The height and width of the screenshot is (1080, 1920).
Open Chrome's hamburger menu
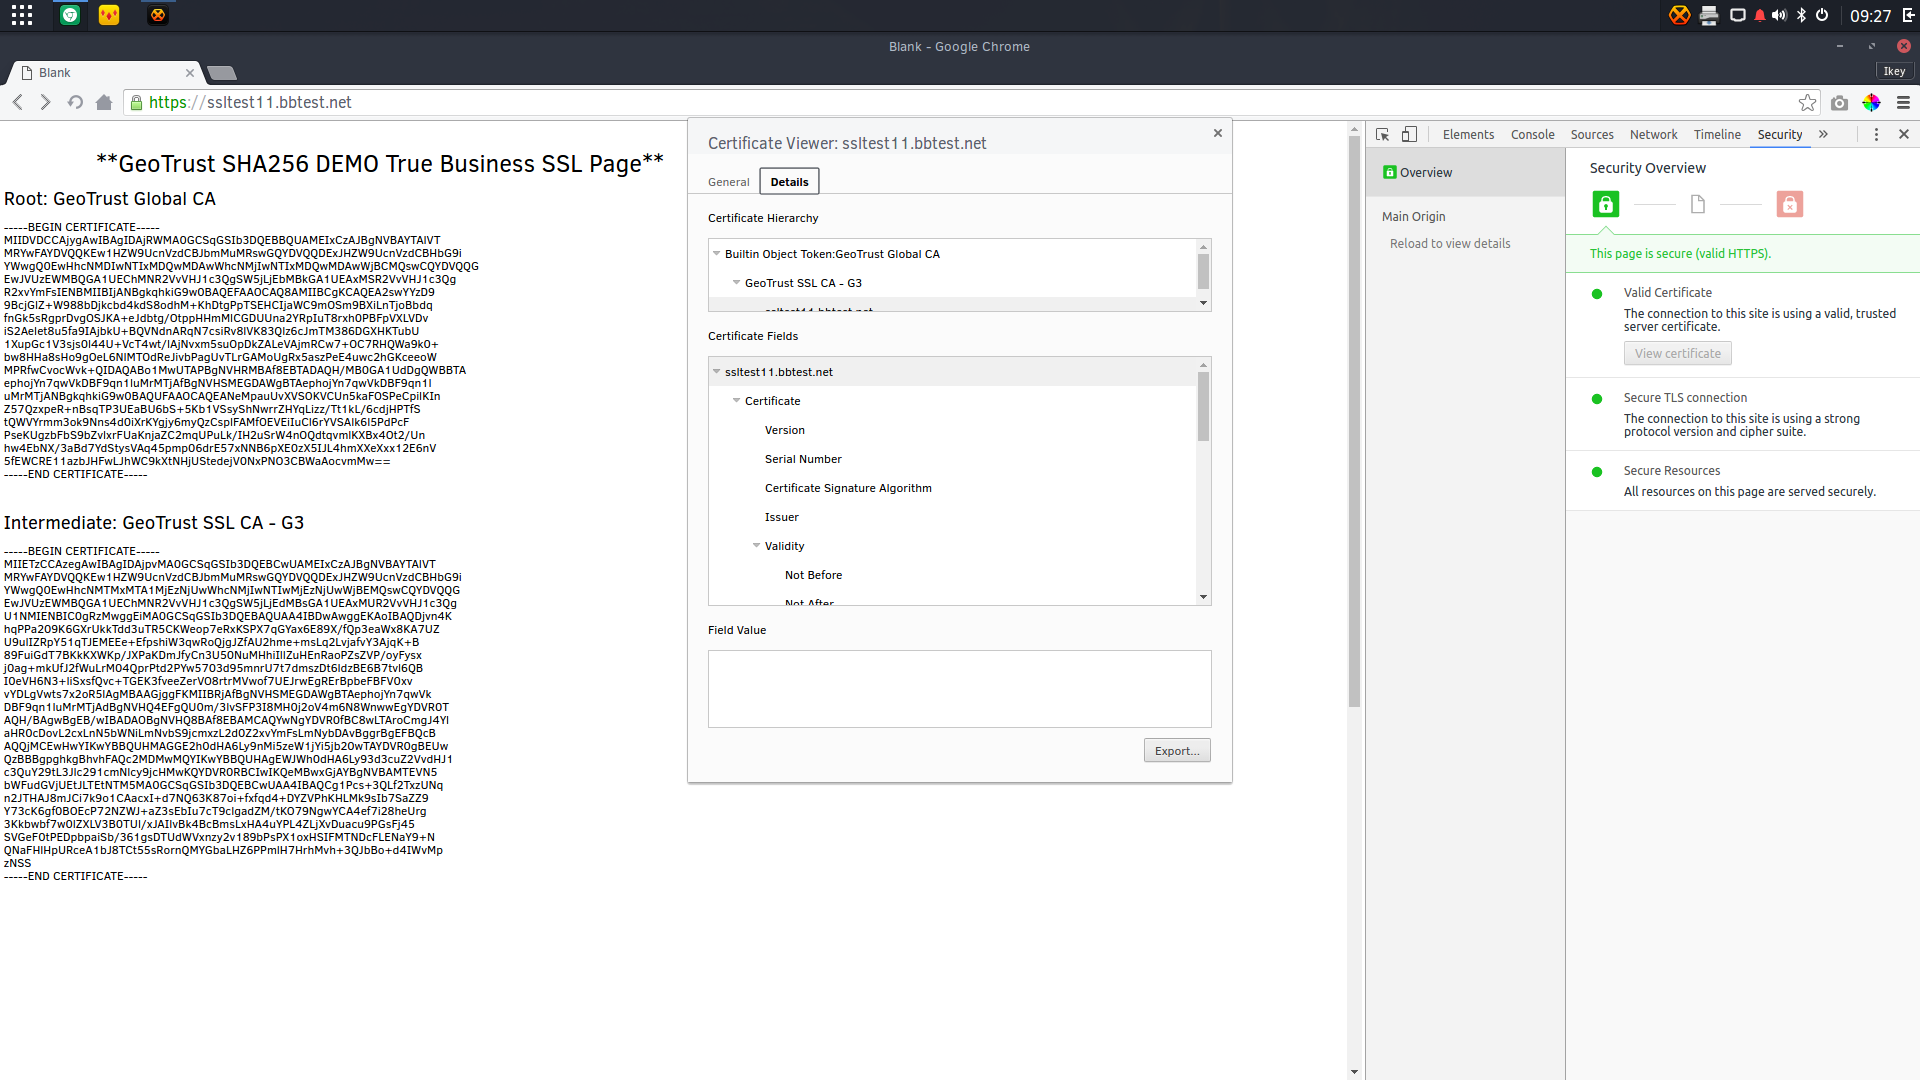point(1903,102)
